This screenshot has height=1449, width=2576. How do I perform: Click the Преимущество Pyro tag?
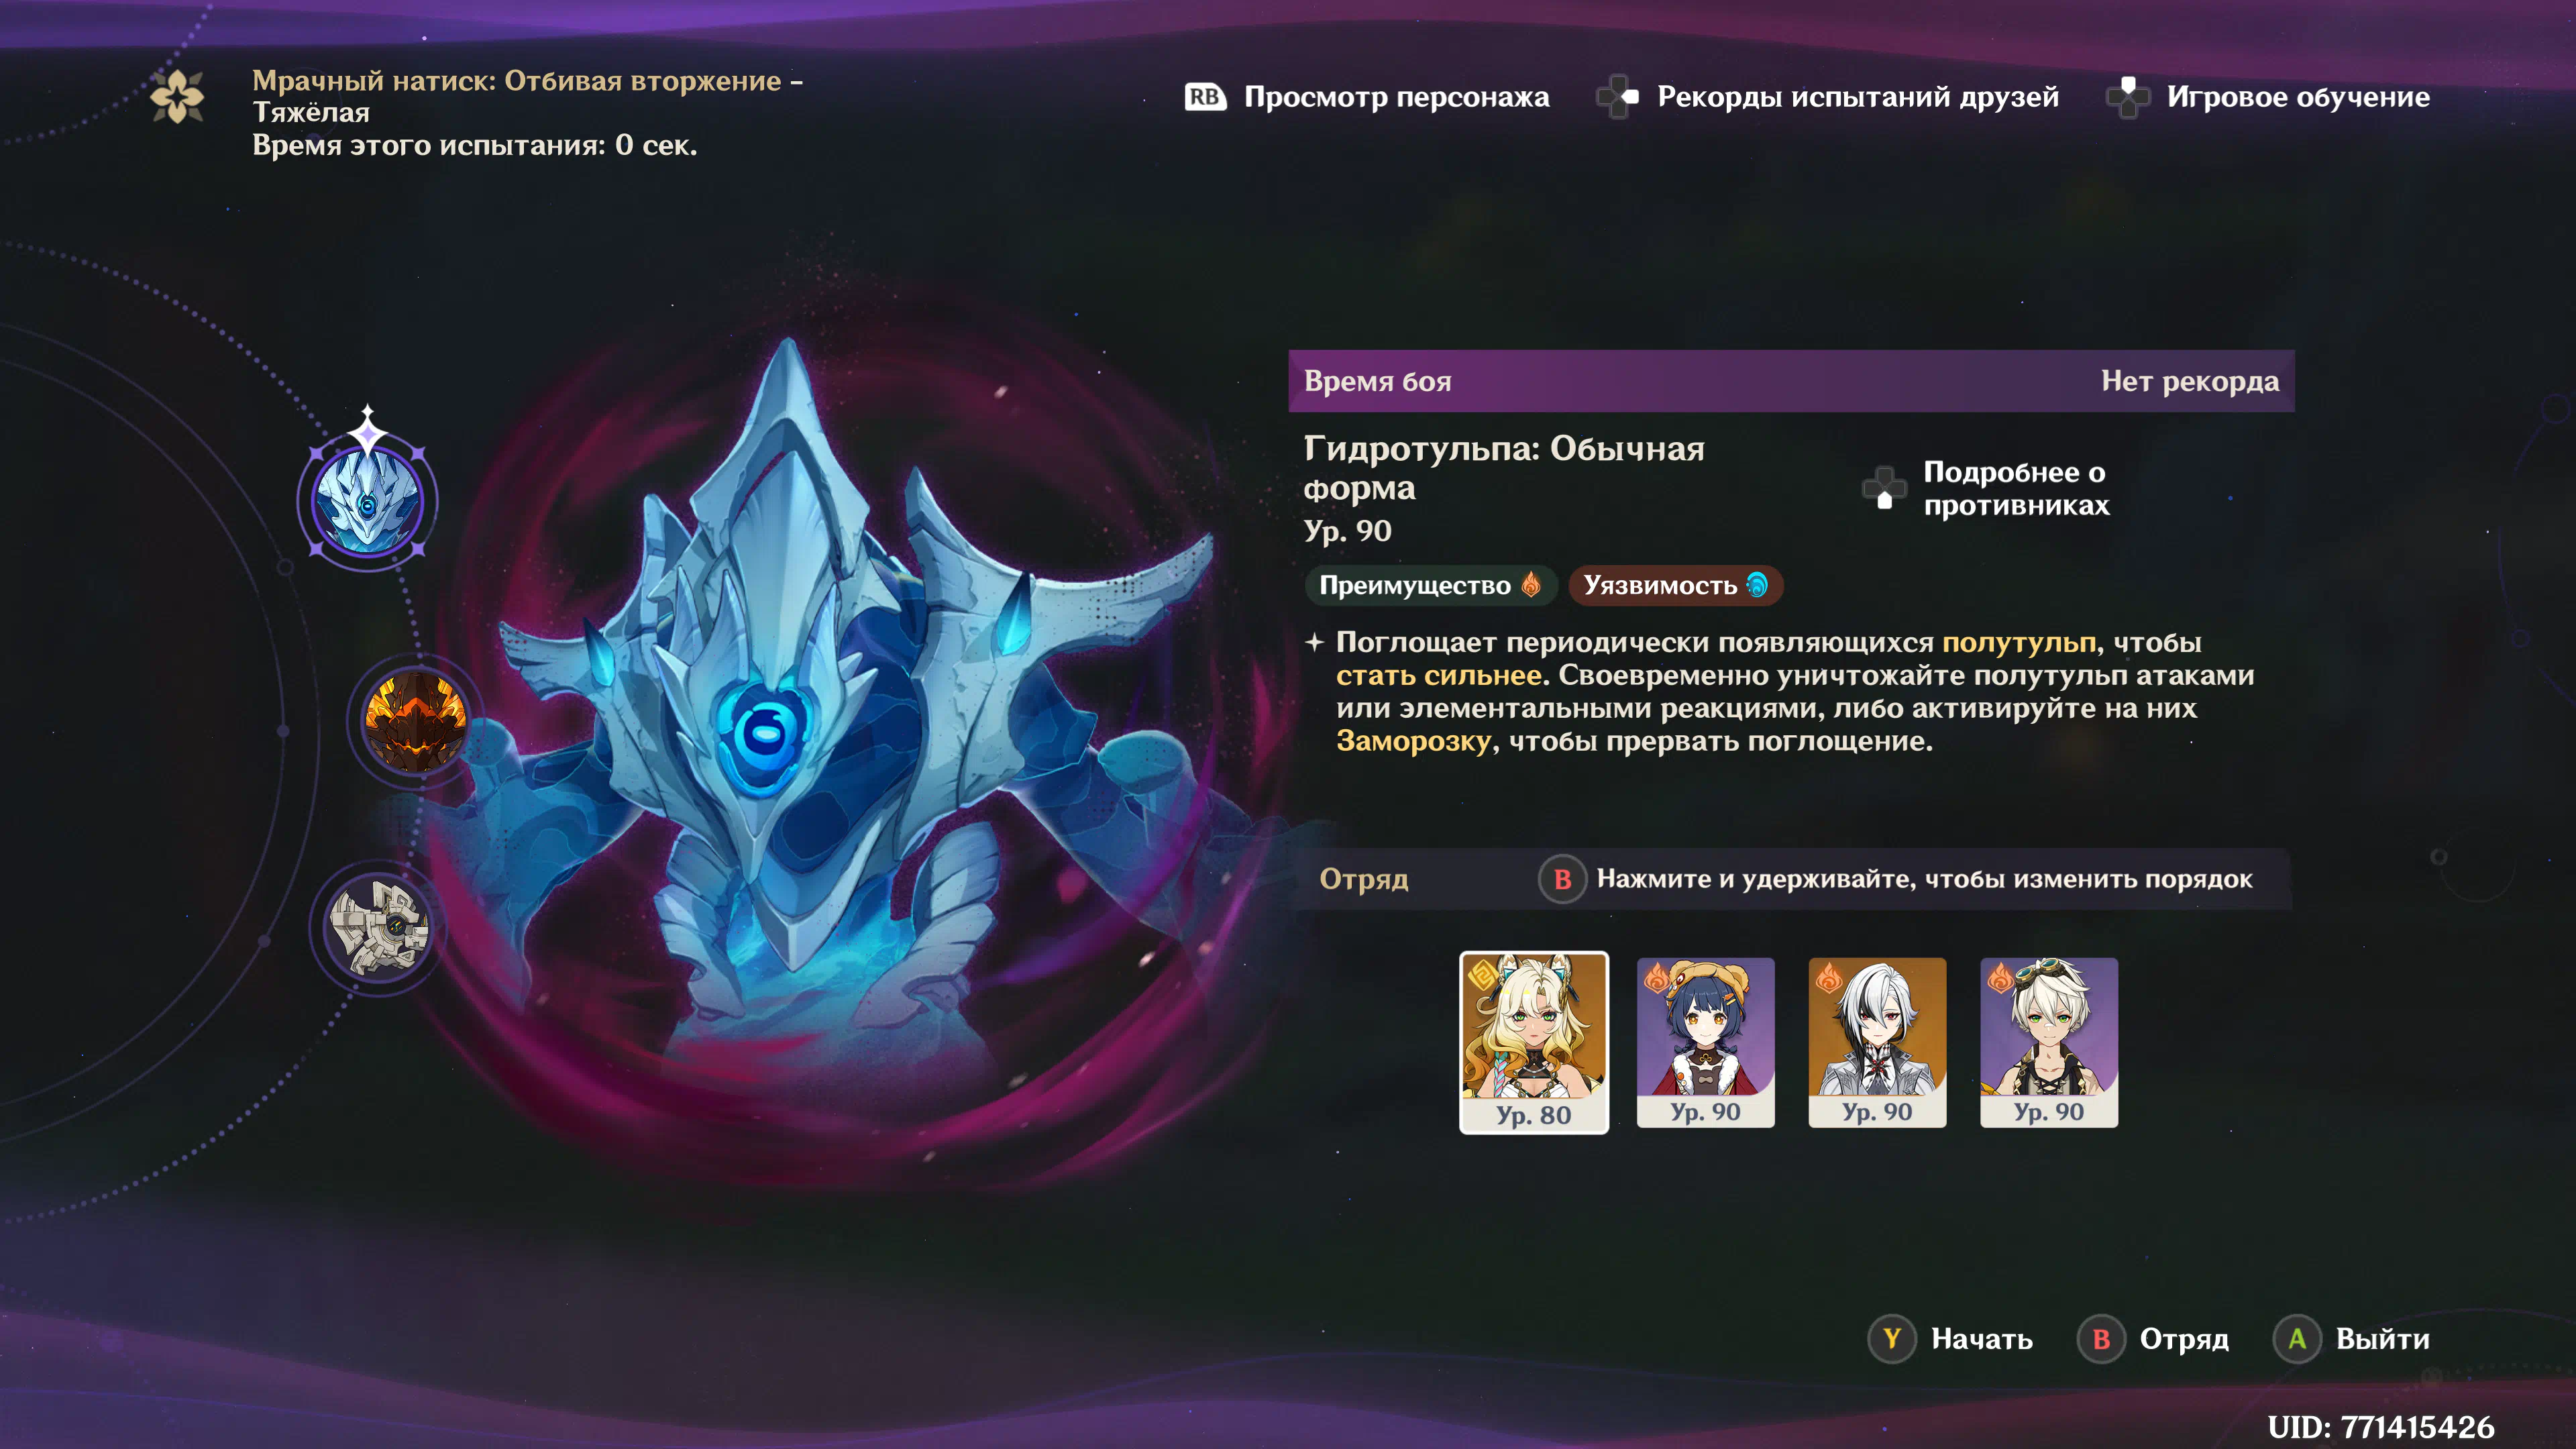(1430, 585)
